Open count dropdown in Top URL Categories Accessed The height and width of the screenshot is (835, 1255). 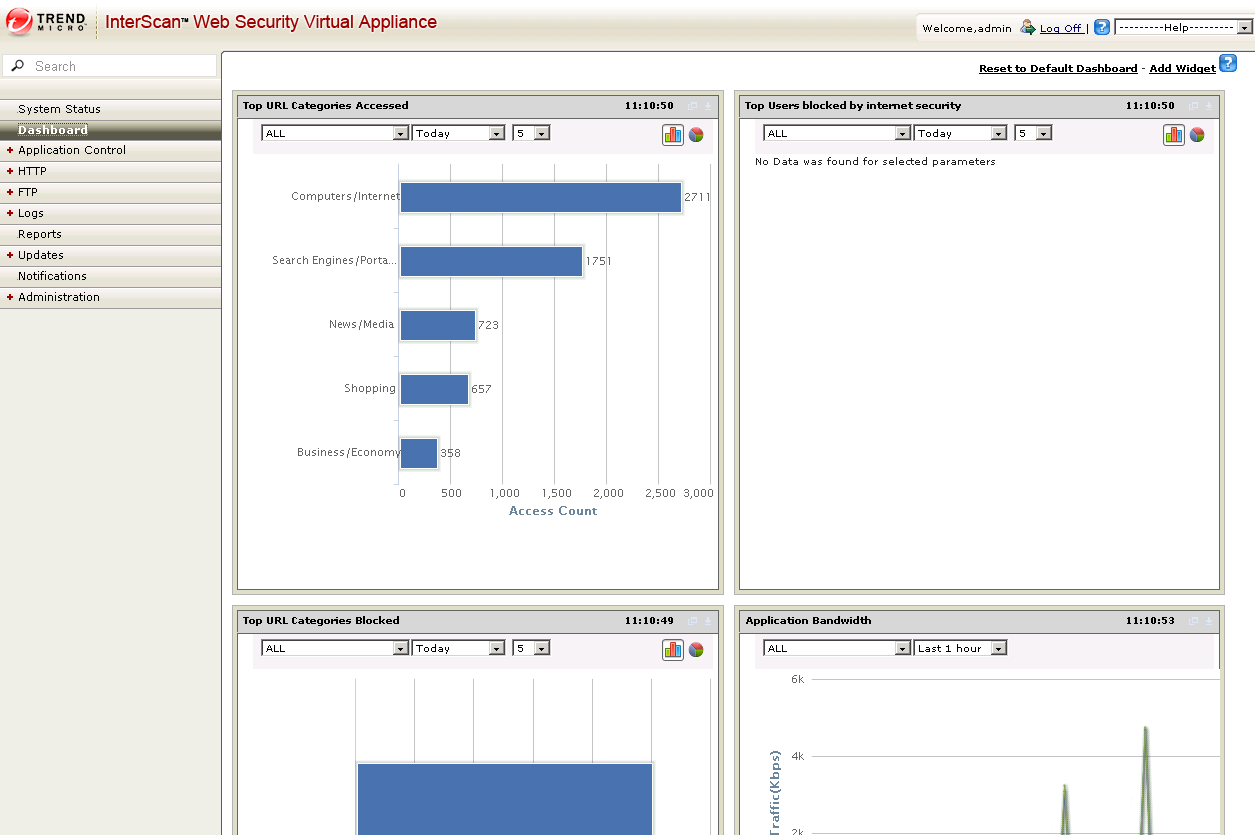pos(531,133)
